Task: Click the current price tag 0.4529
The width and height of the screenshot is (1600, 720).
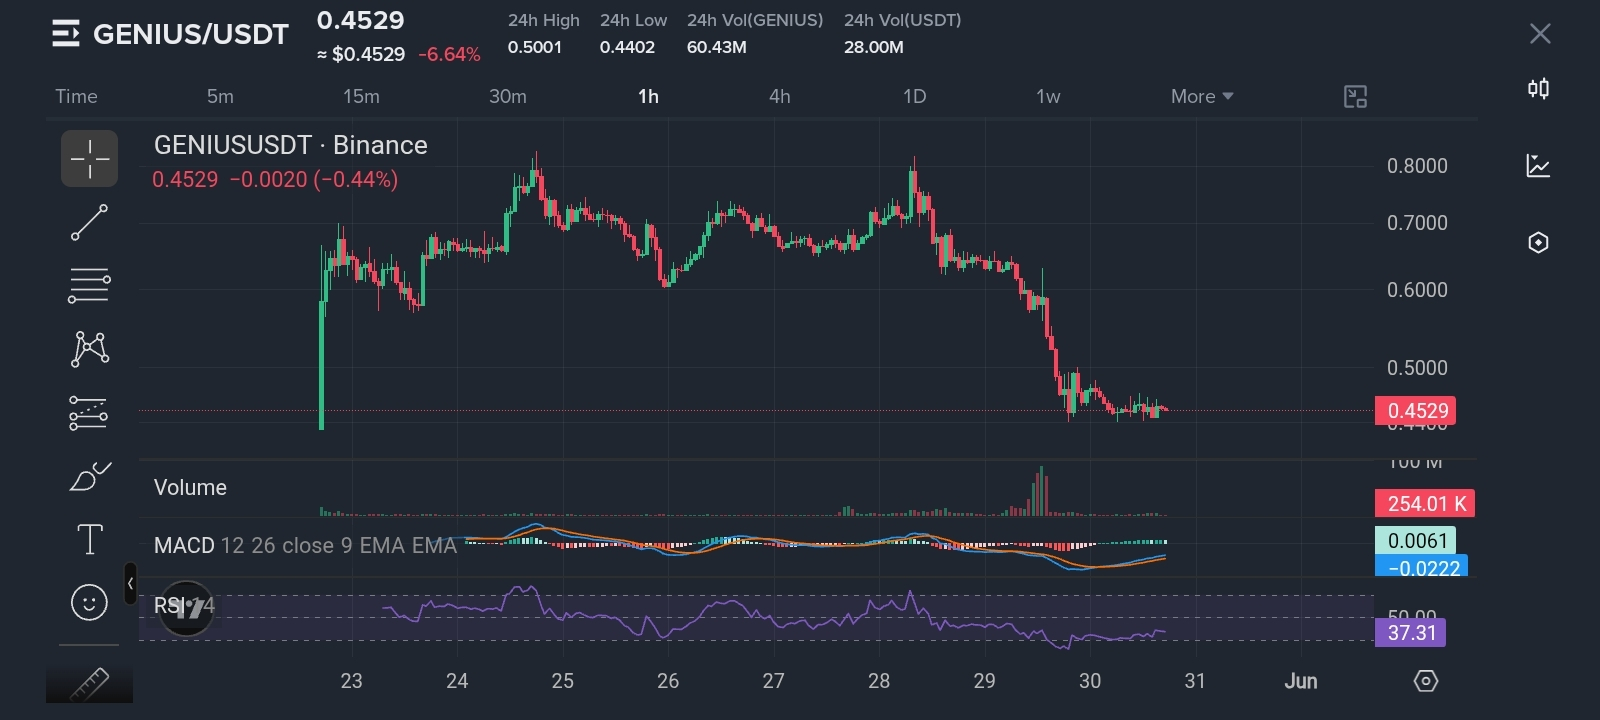Action: pyautogui.click(x=1416, y=411)
